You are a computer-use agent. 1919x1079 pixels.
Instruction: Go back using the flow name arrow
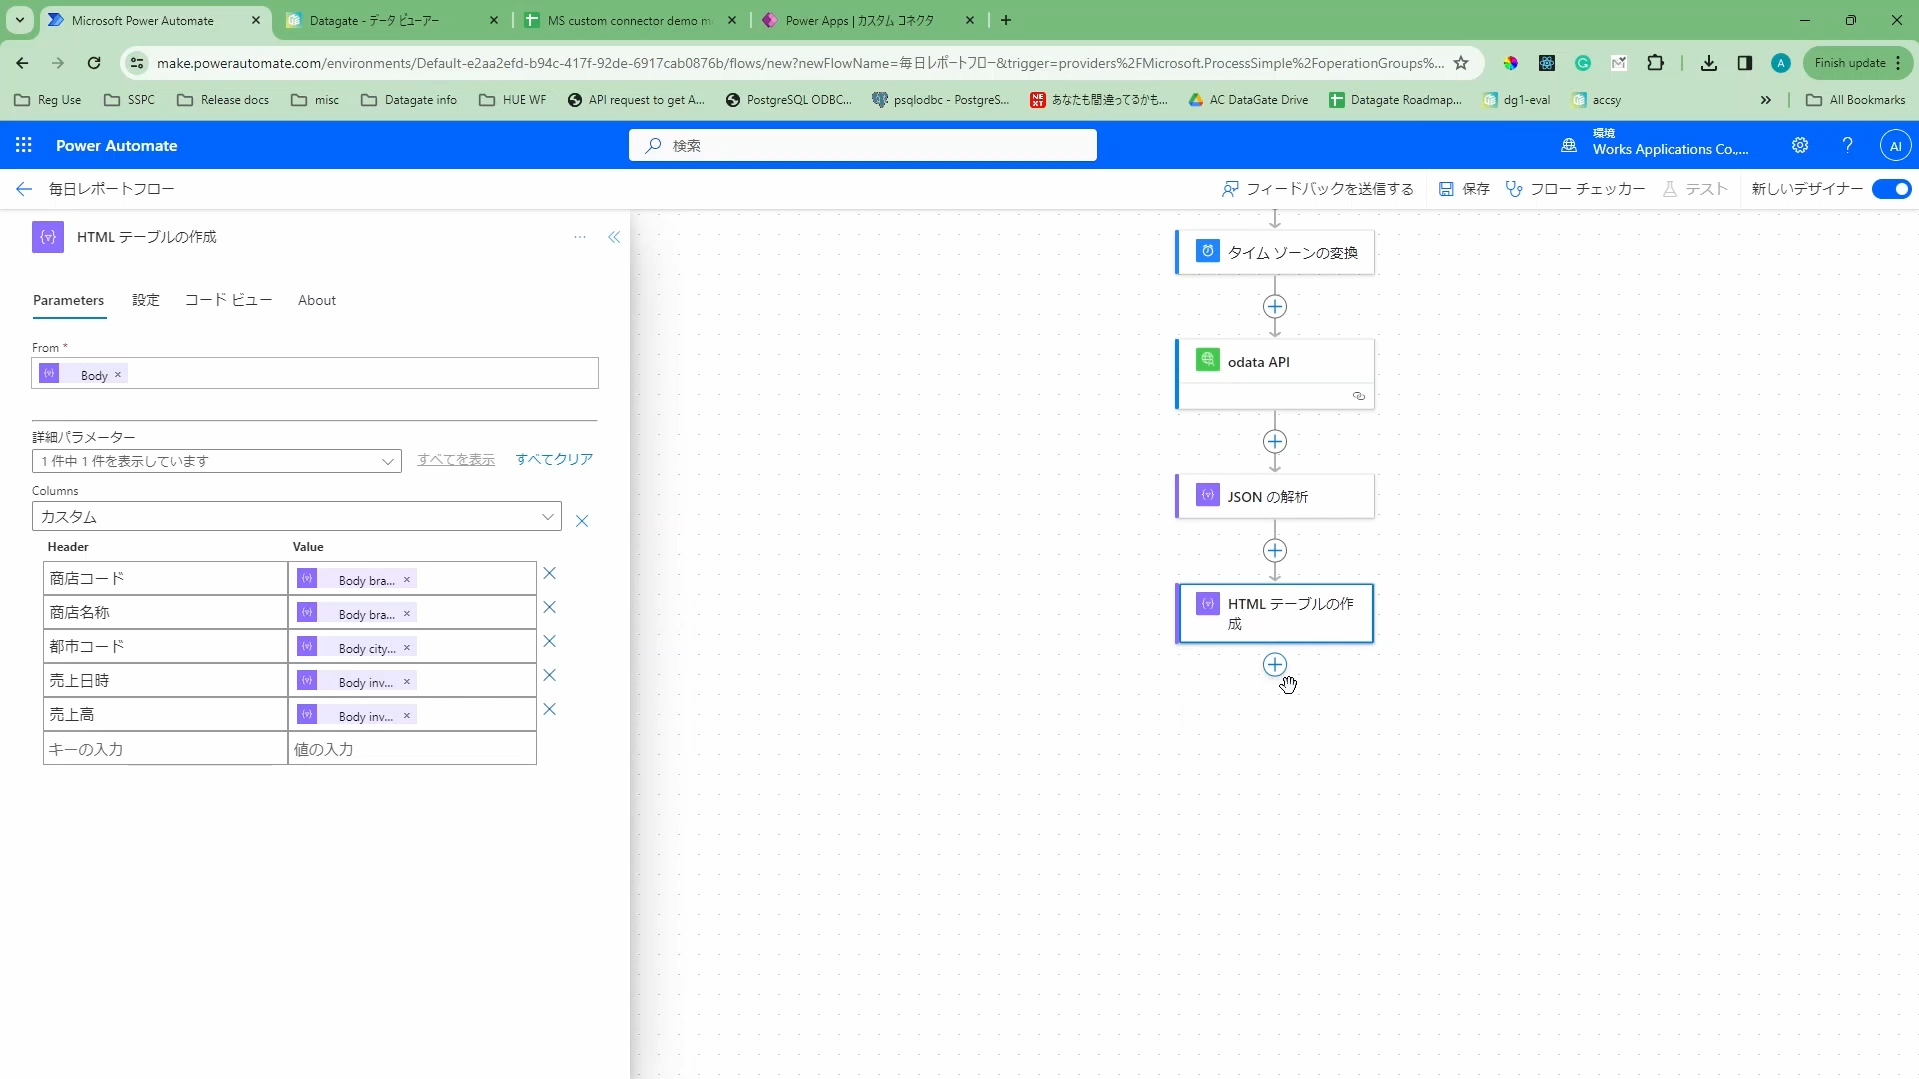(x=24, y=189)
